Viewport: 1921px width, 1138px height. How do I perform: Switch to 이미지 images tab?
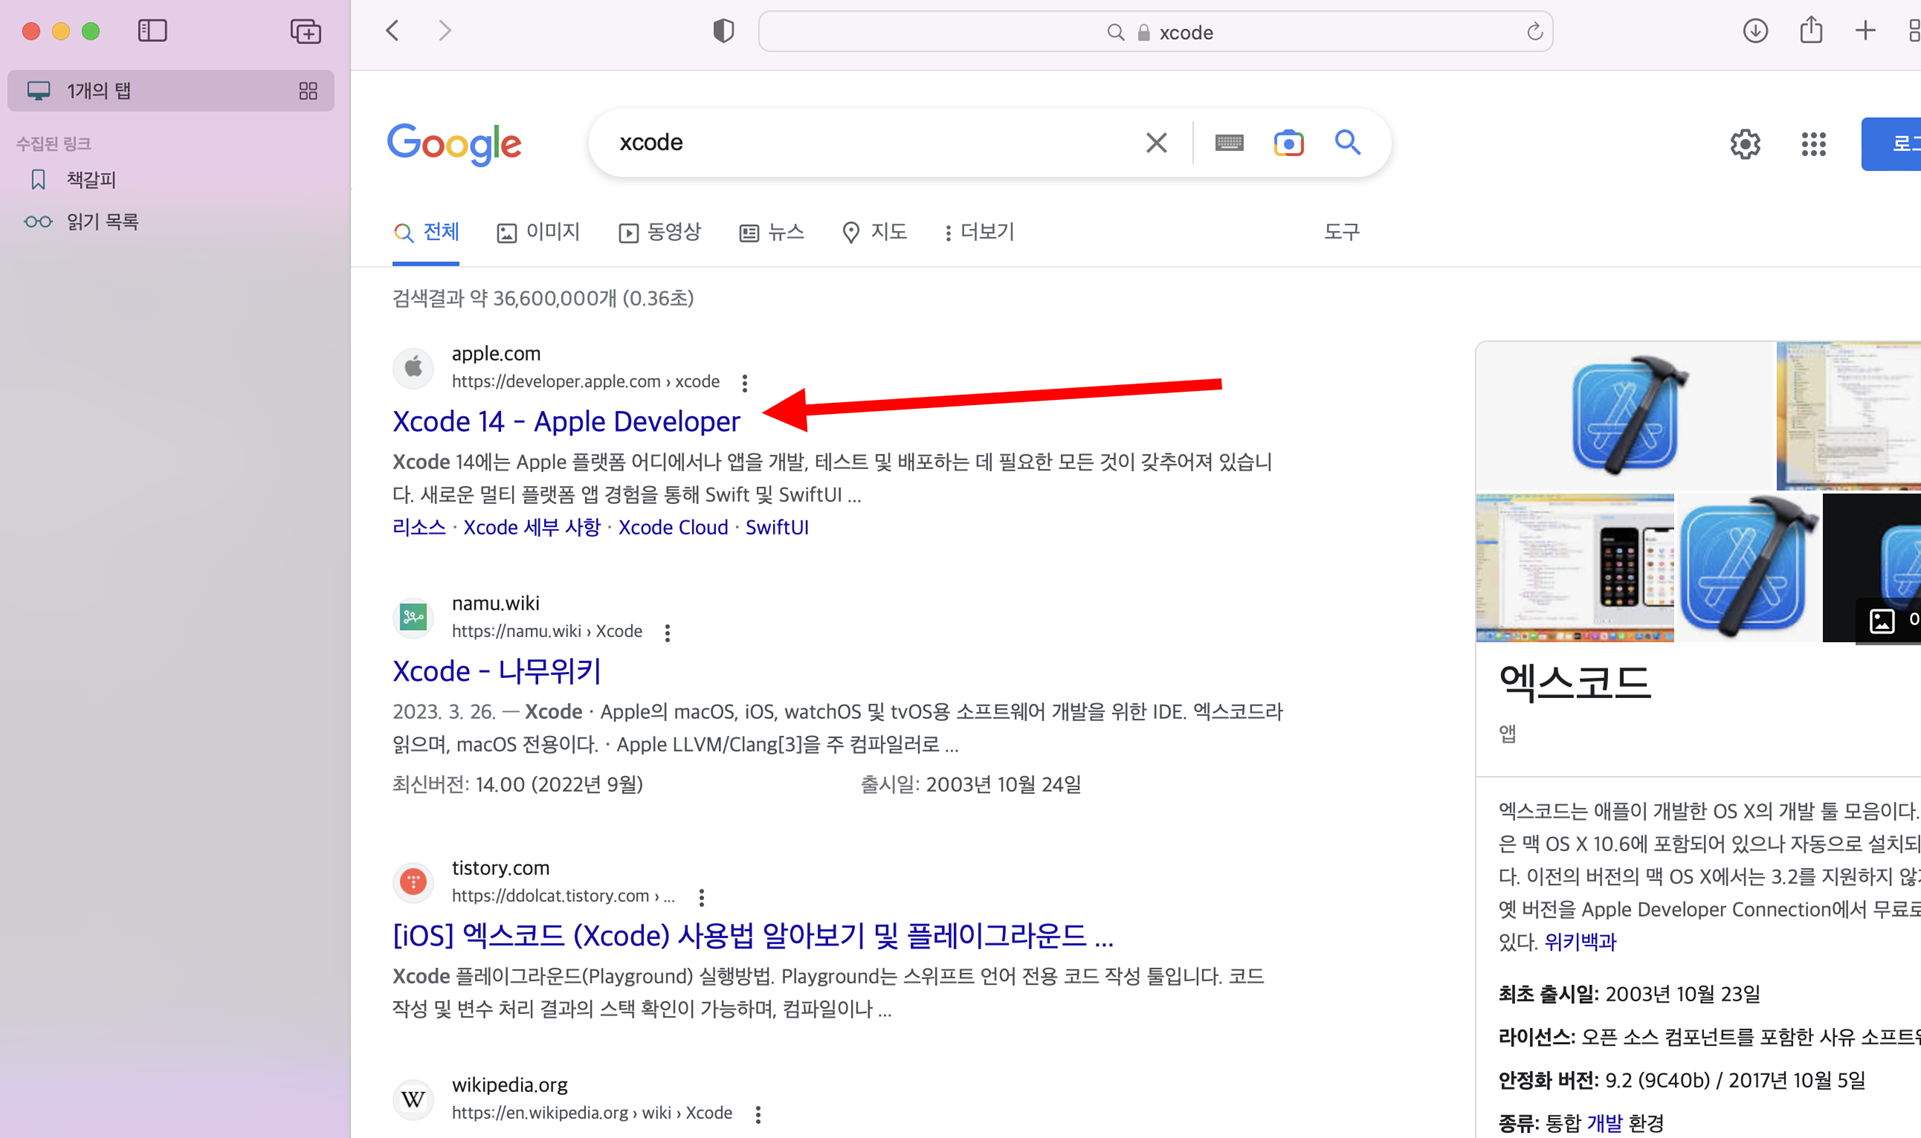click(x=538, y=232)
